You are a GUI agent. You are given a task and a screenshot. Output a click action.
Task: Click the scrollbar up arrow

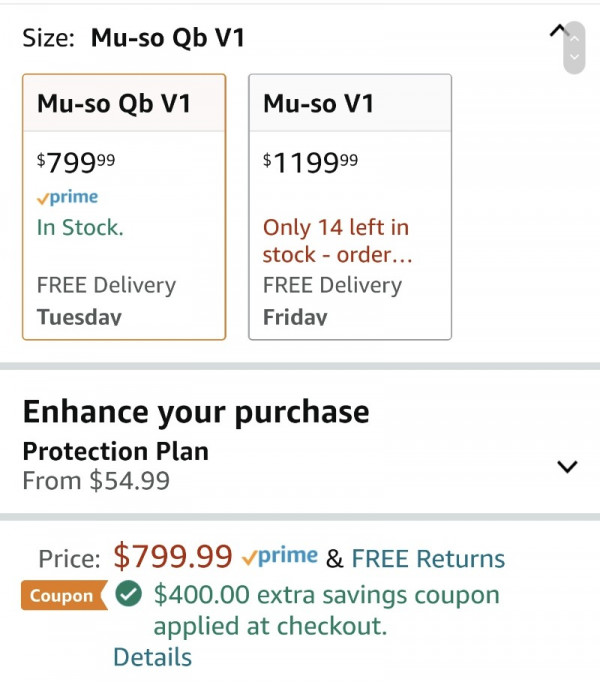574,39
